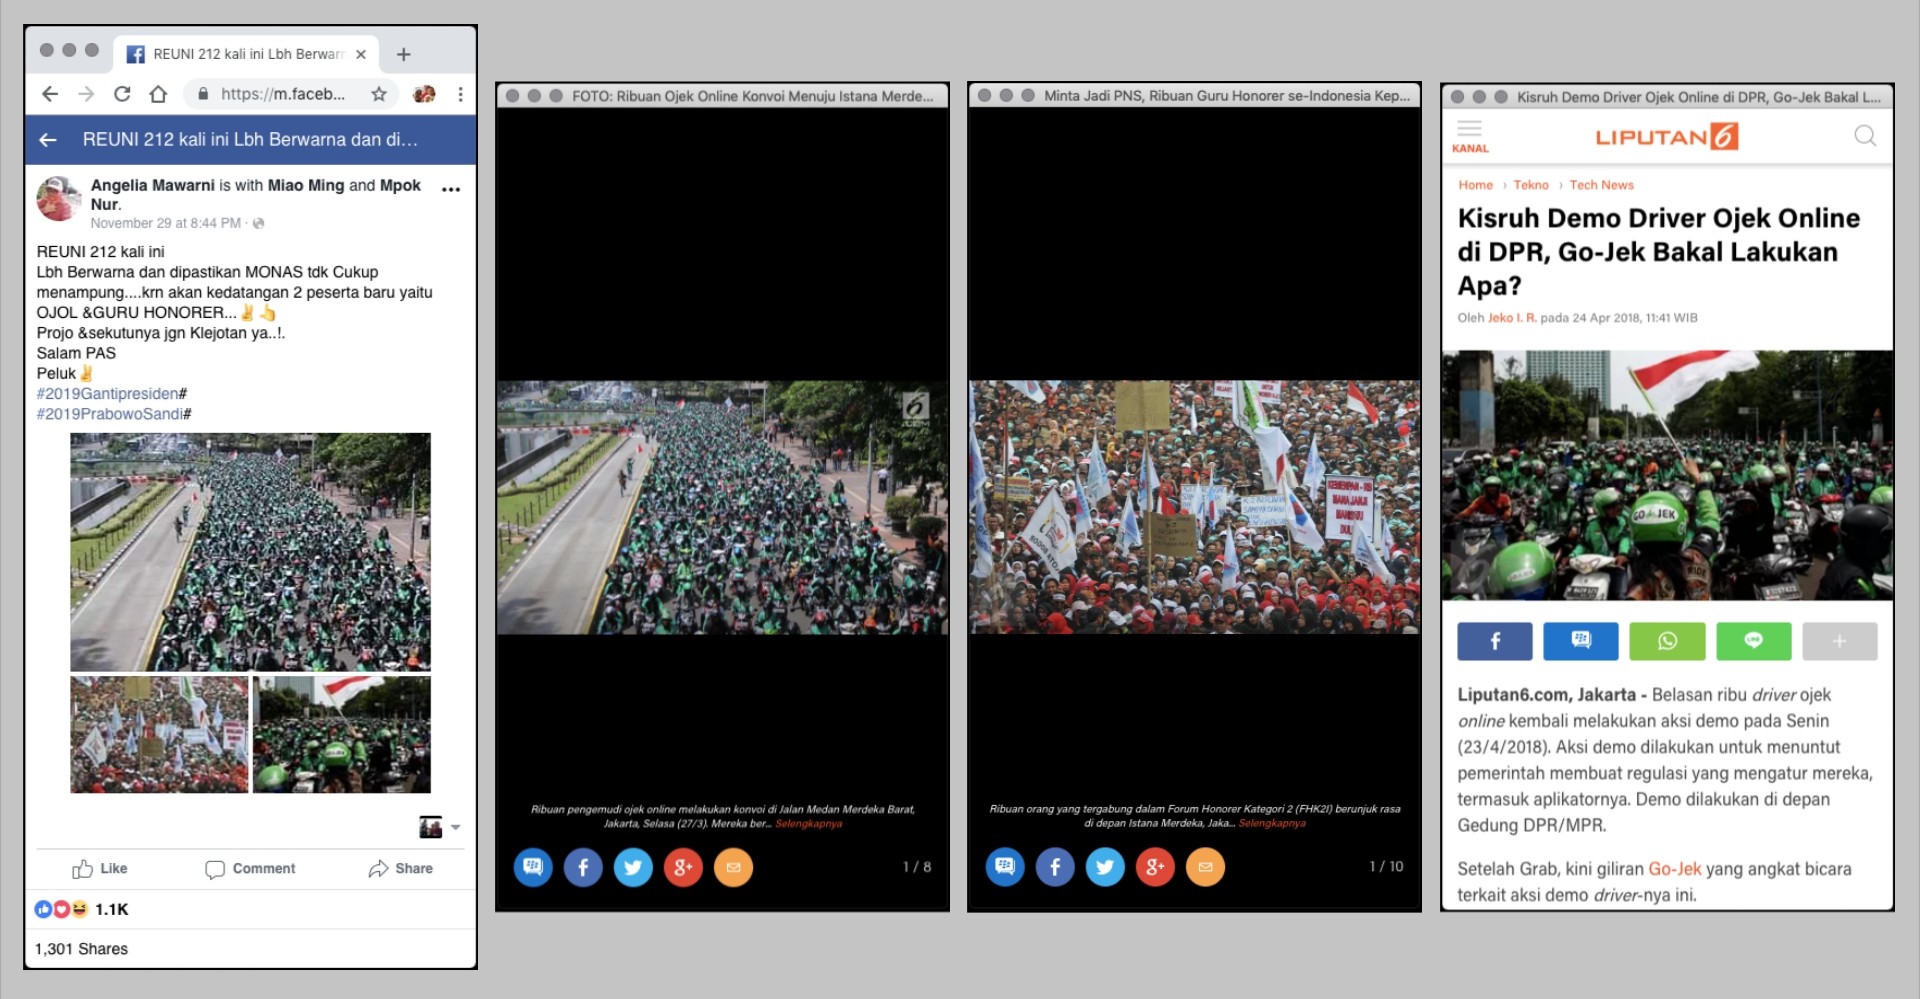Share Liputan6 article via WhatsApp
Image resolution: width=1920 pixels, height=999 pixels.
1667,641
